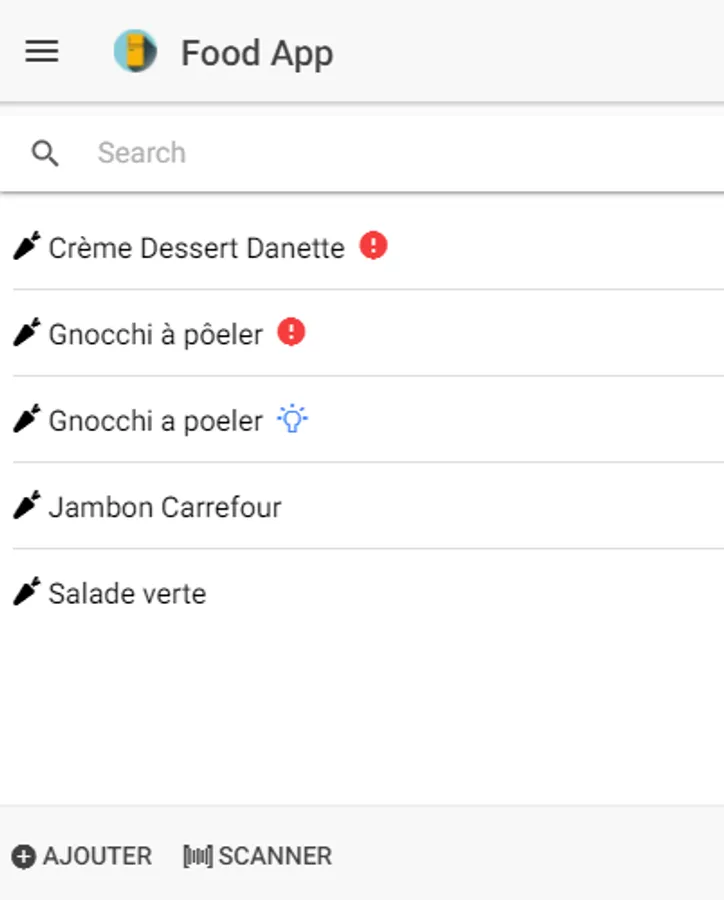The height and width of the screenshot is (900, 724).
Task: Click the Food App title text
Action: coord(257,53)
